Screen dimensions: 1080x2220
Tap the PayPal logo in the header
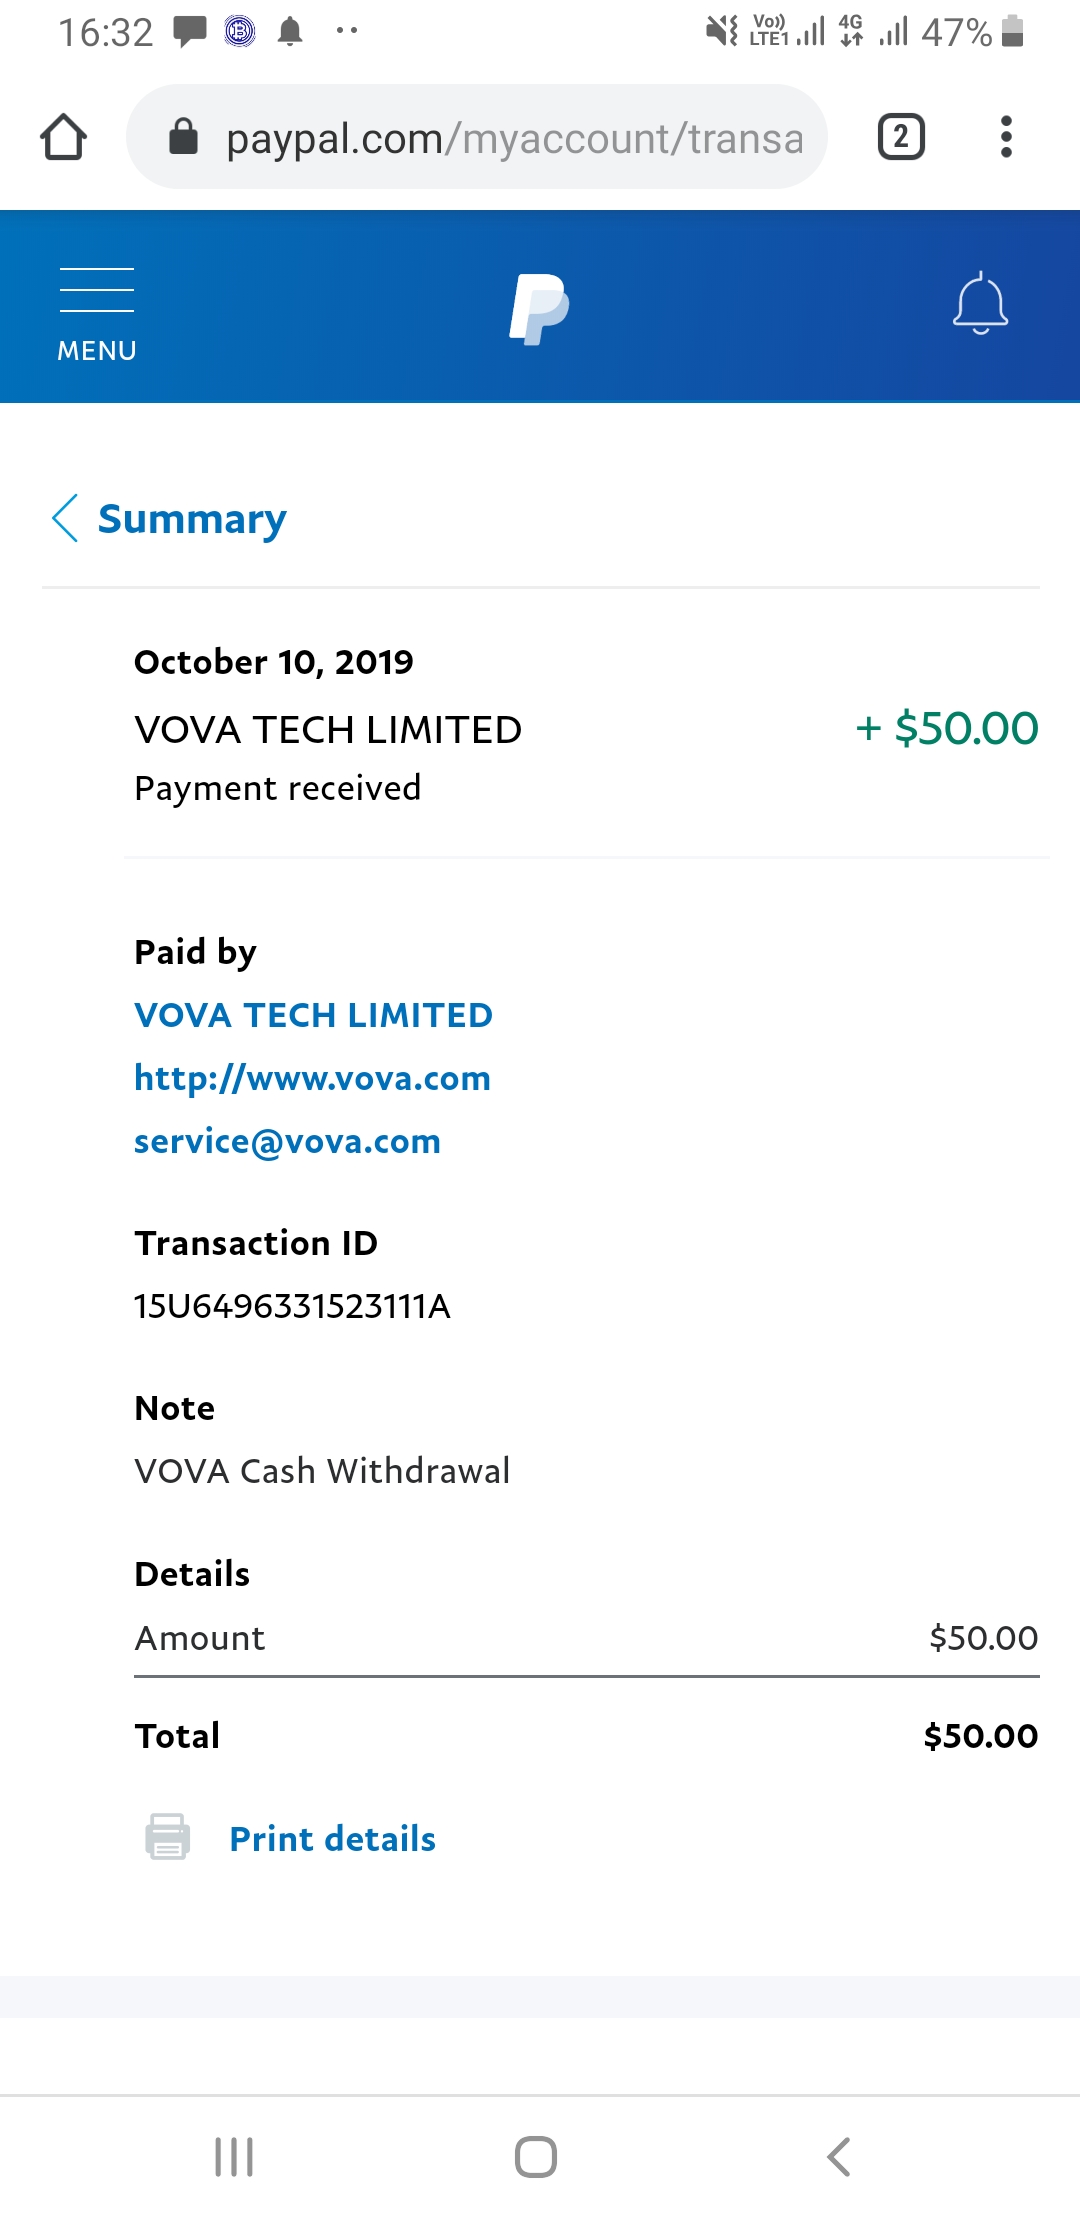tap(539, 309)
